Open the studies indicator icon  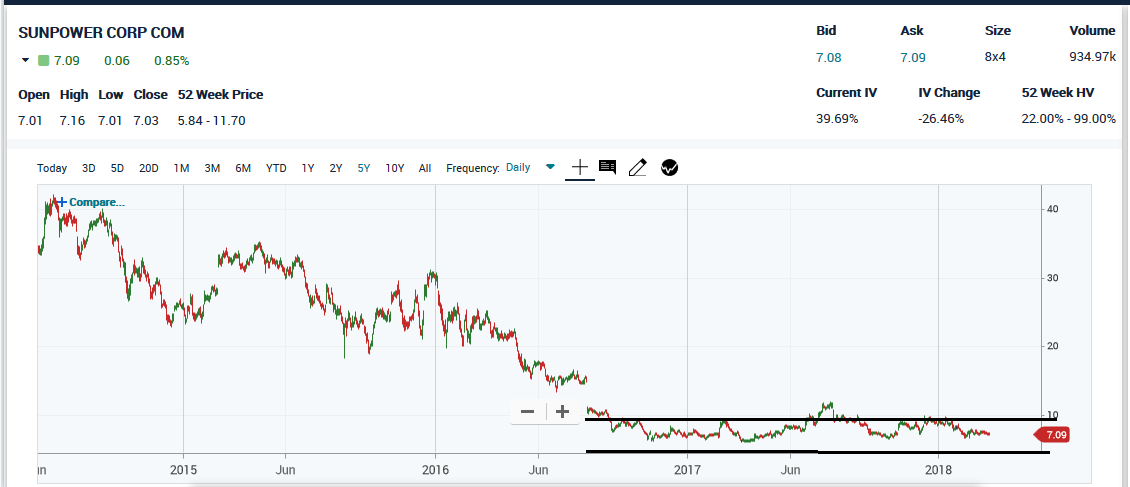click(669, 168)
